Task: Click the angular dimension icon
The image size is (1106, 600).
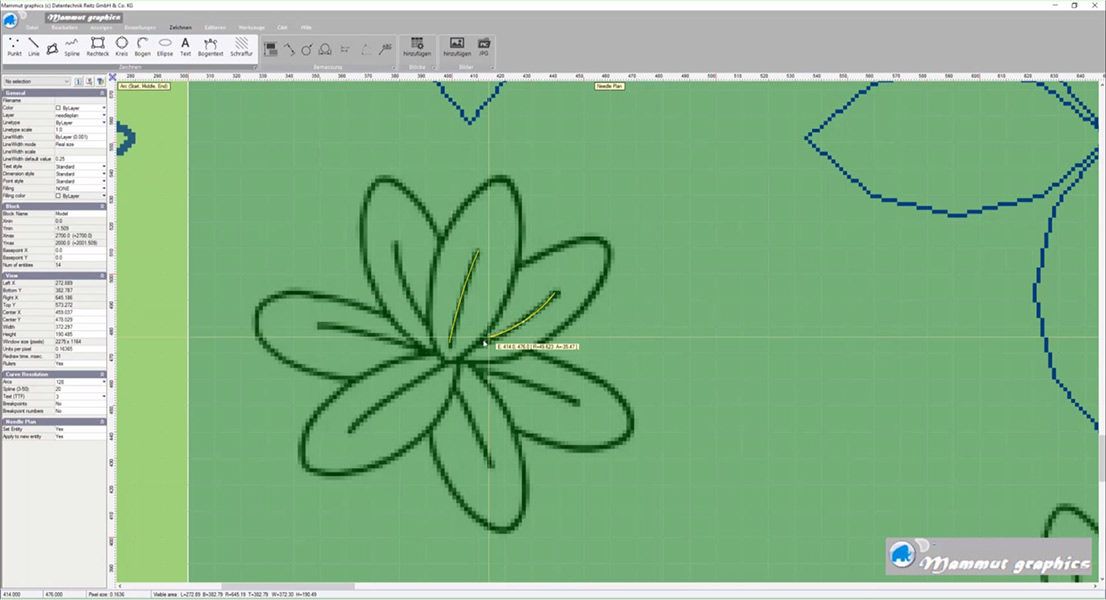Action: pos(365,49)
